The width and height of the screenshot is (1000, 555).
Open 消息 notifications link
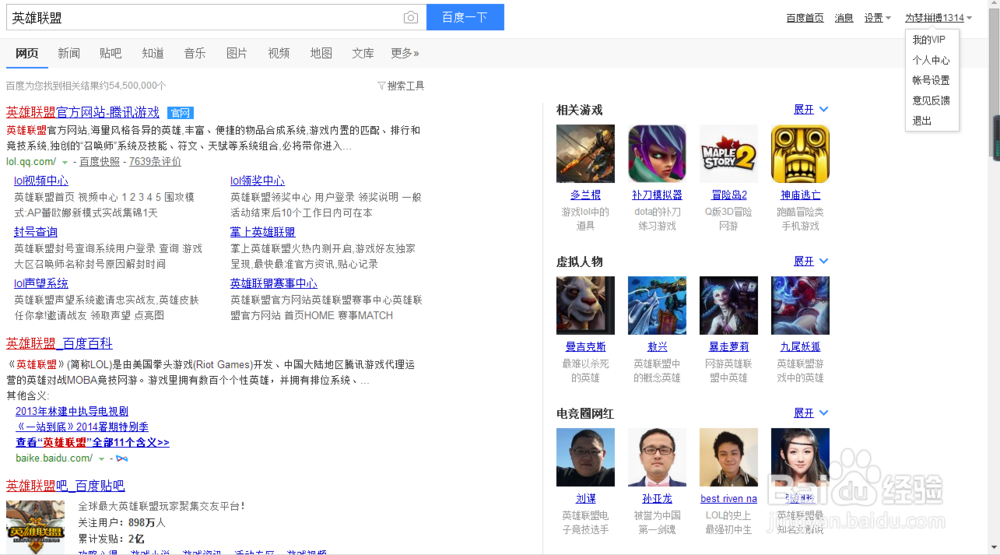tap(844, 18)
